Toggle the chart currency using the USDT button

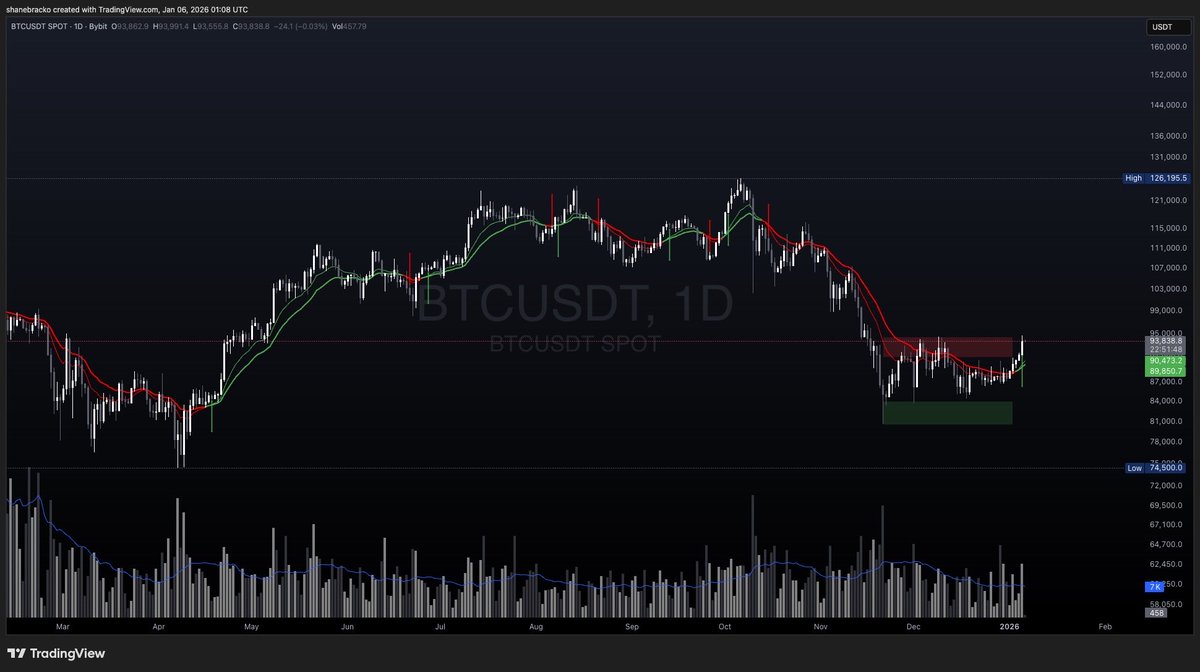pyautogui.click(x=1168, y=27)
